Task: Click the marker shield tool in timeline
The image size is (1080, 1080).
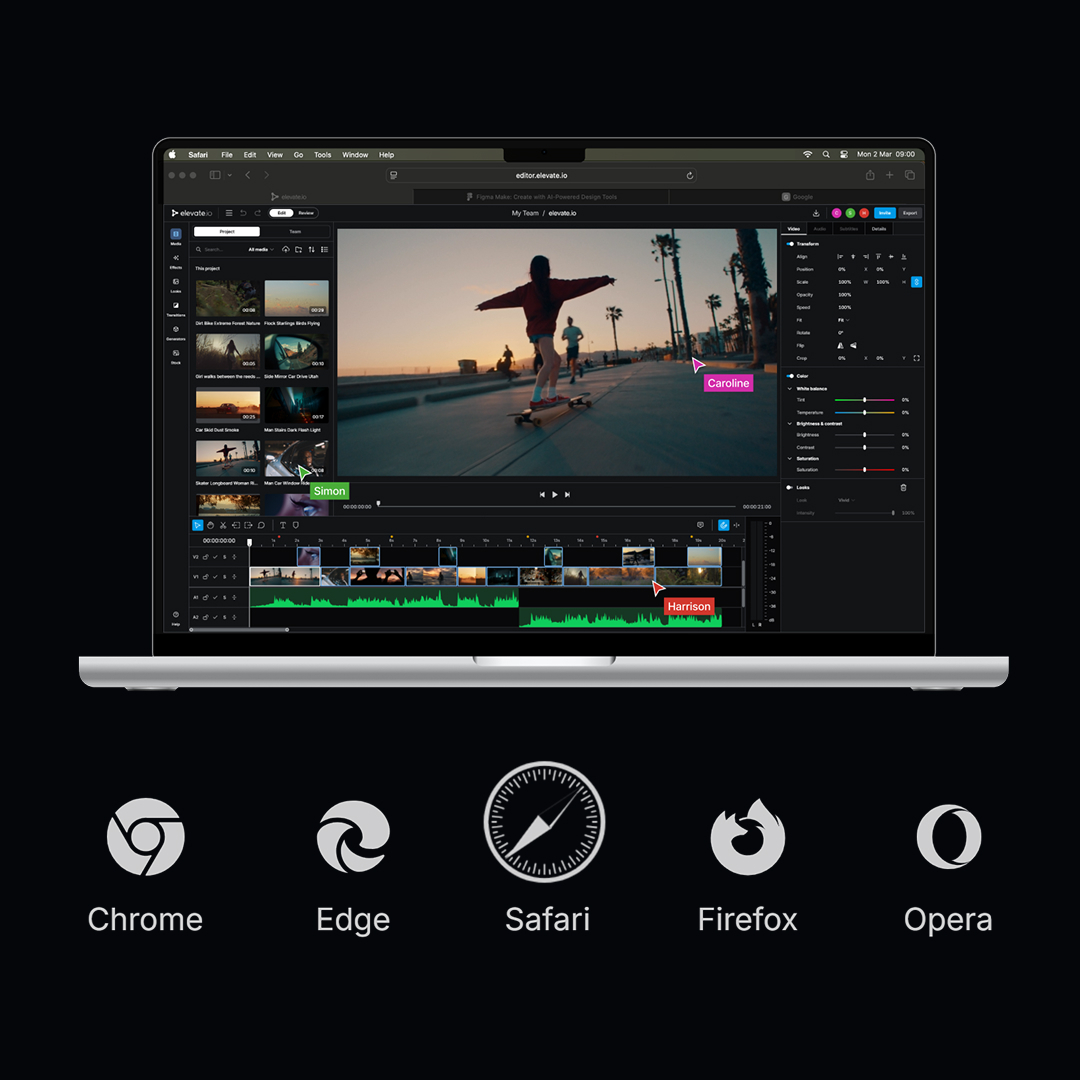Action: pos(295,526)
